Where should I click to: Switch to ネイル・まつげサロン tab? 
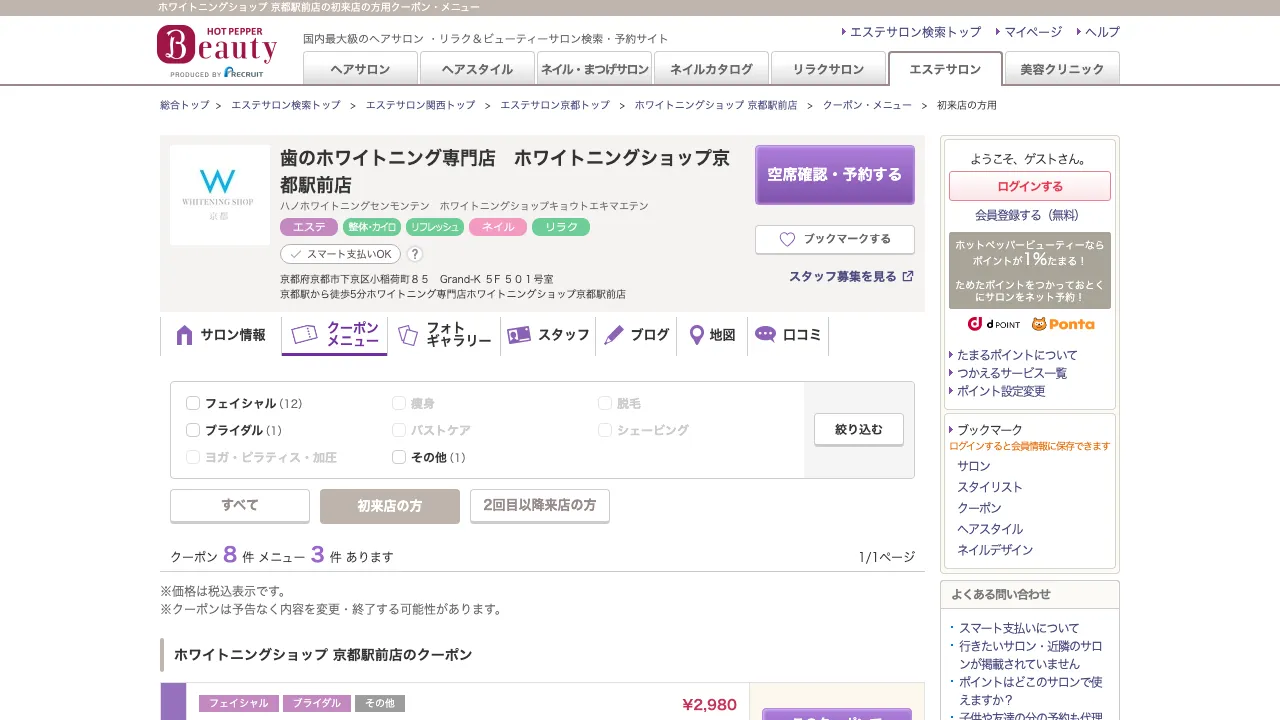[x=594, y=68]
